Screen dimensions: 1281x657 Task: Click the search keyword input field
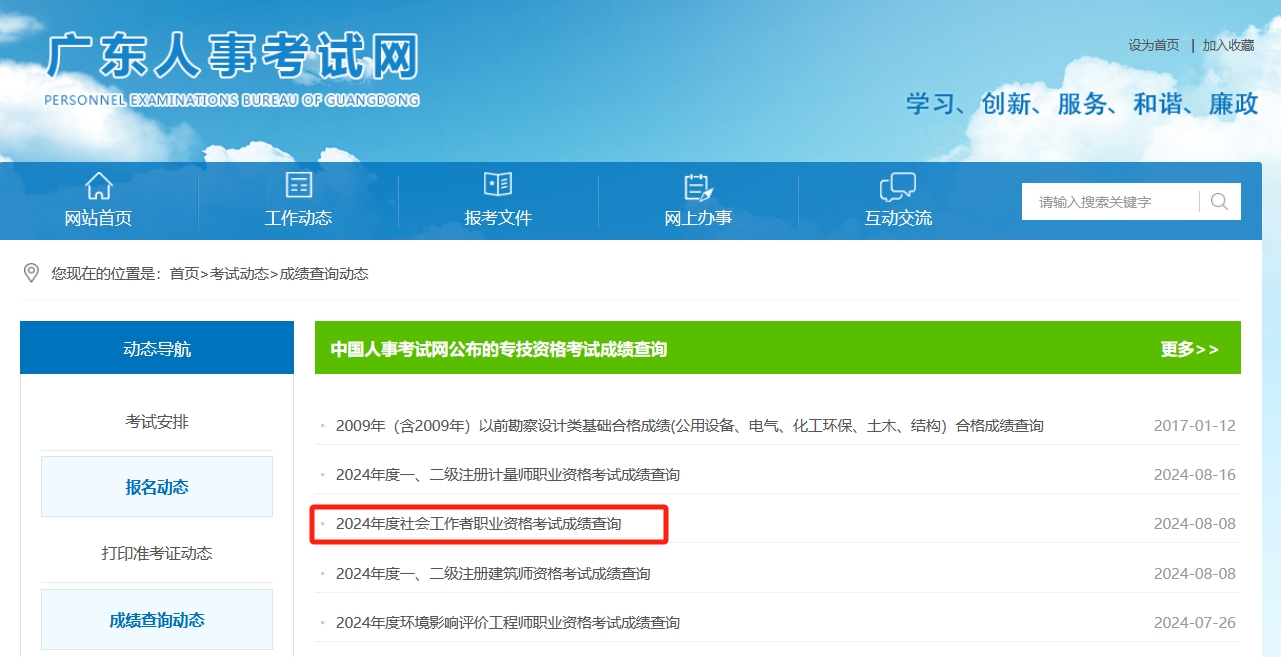[x=1110, y=201]
